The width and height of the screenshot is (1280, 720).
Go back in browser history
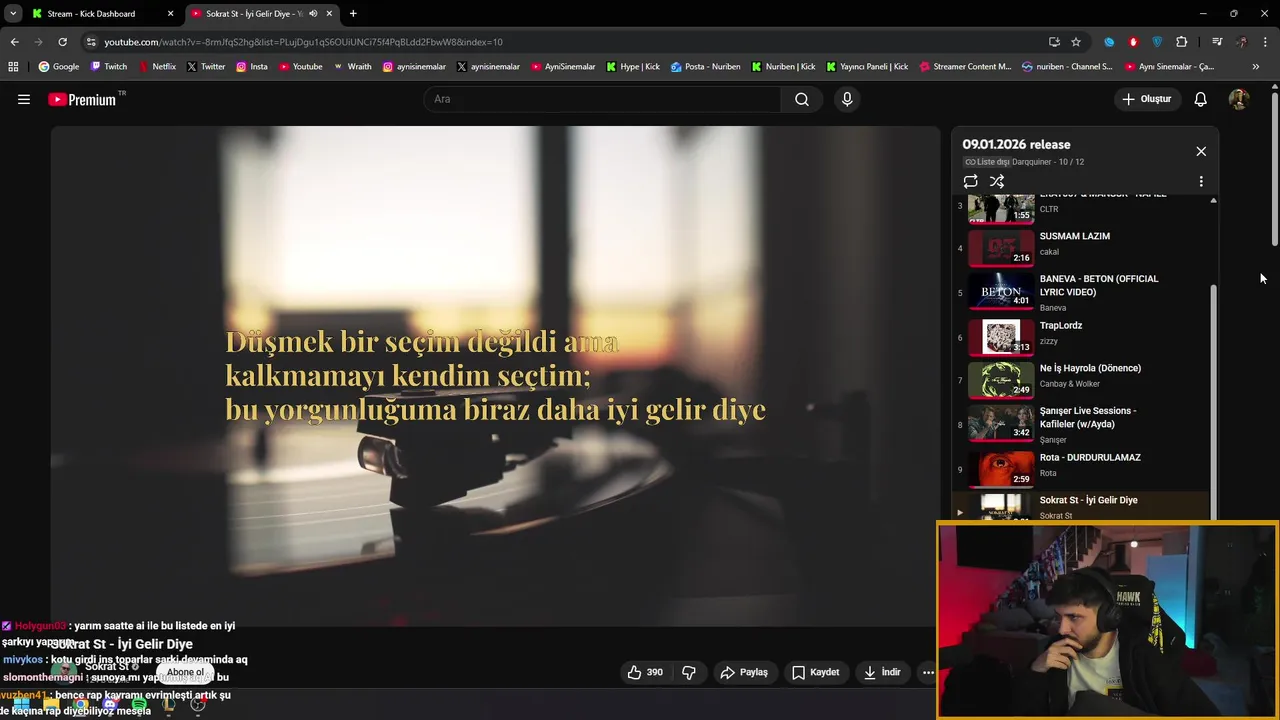(x=14, y=42)
